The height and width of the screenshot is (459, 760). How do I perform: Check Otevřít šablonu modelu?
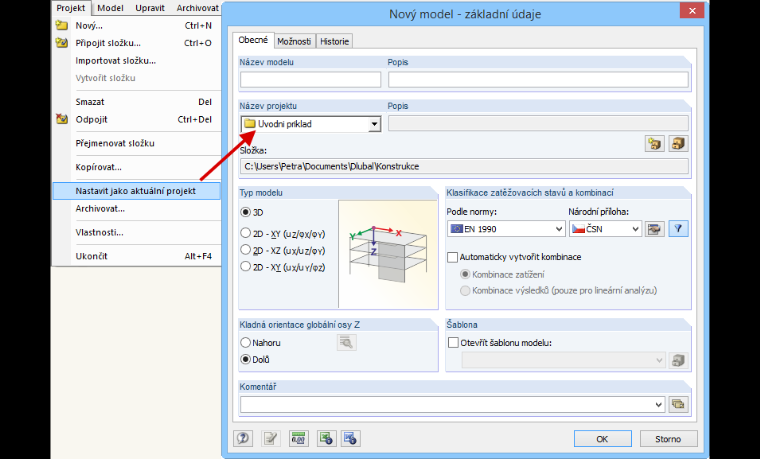(453, 343)
